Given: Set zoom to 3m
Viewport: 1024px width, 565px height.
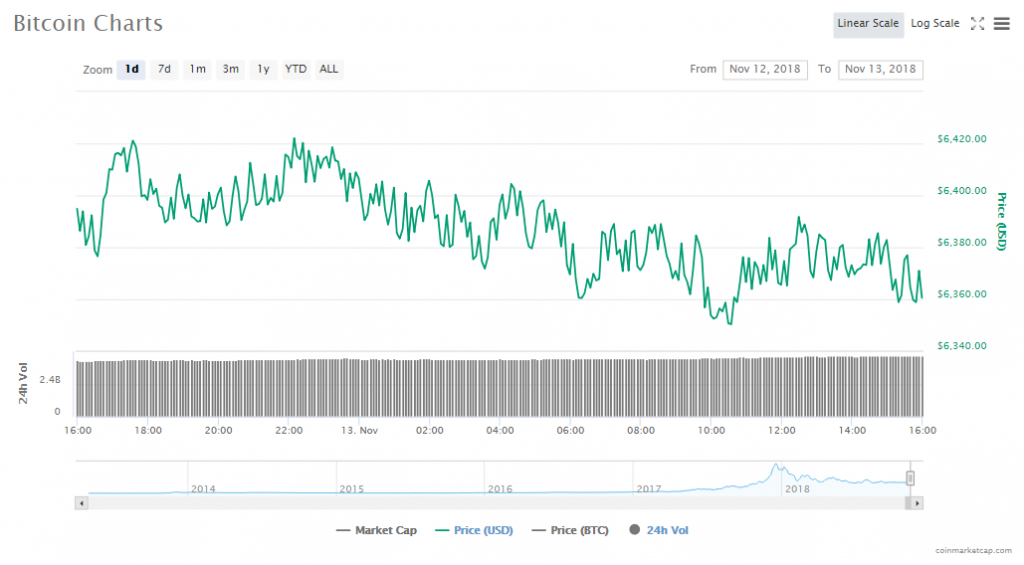Looking at the screenshot, I should [230, 69].
